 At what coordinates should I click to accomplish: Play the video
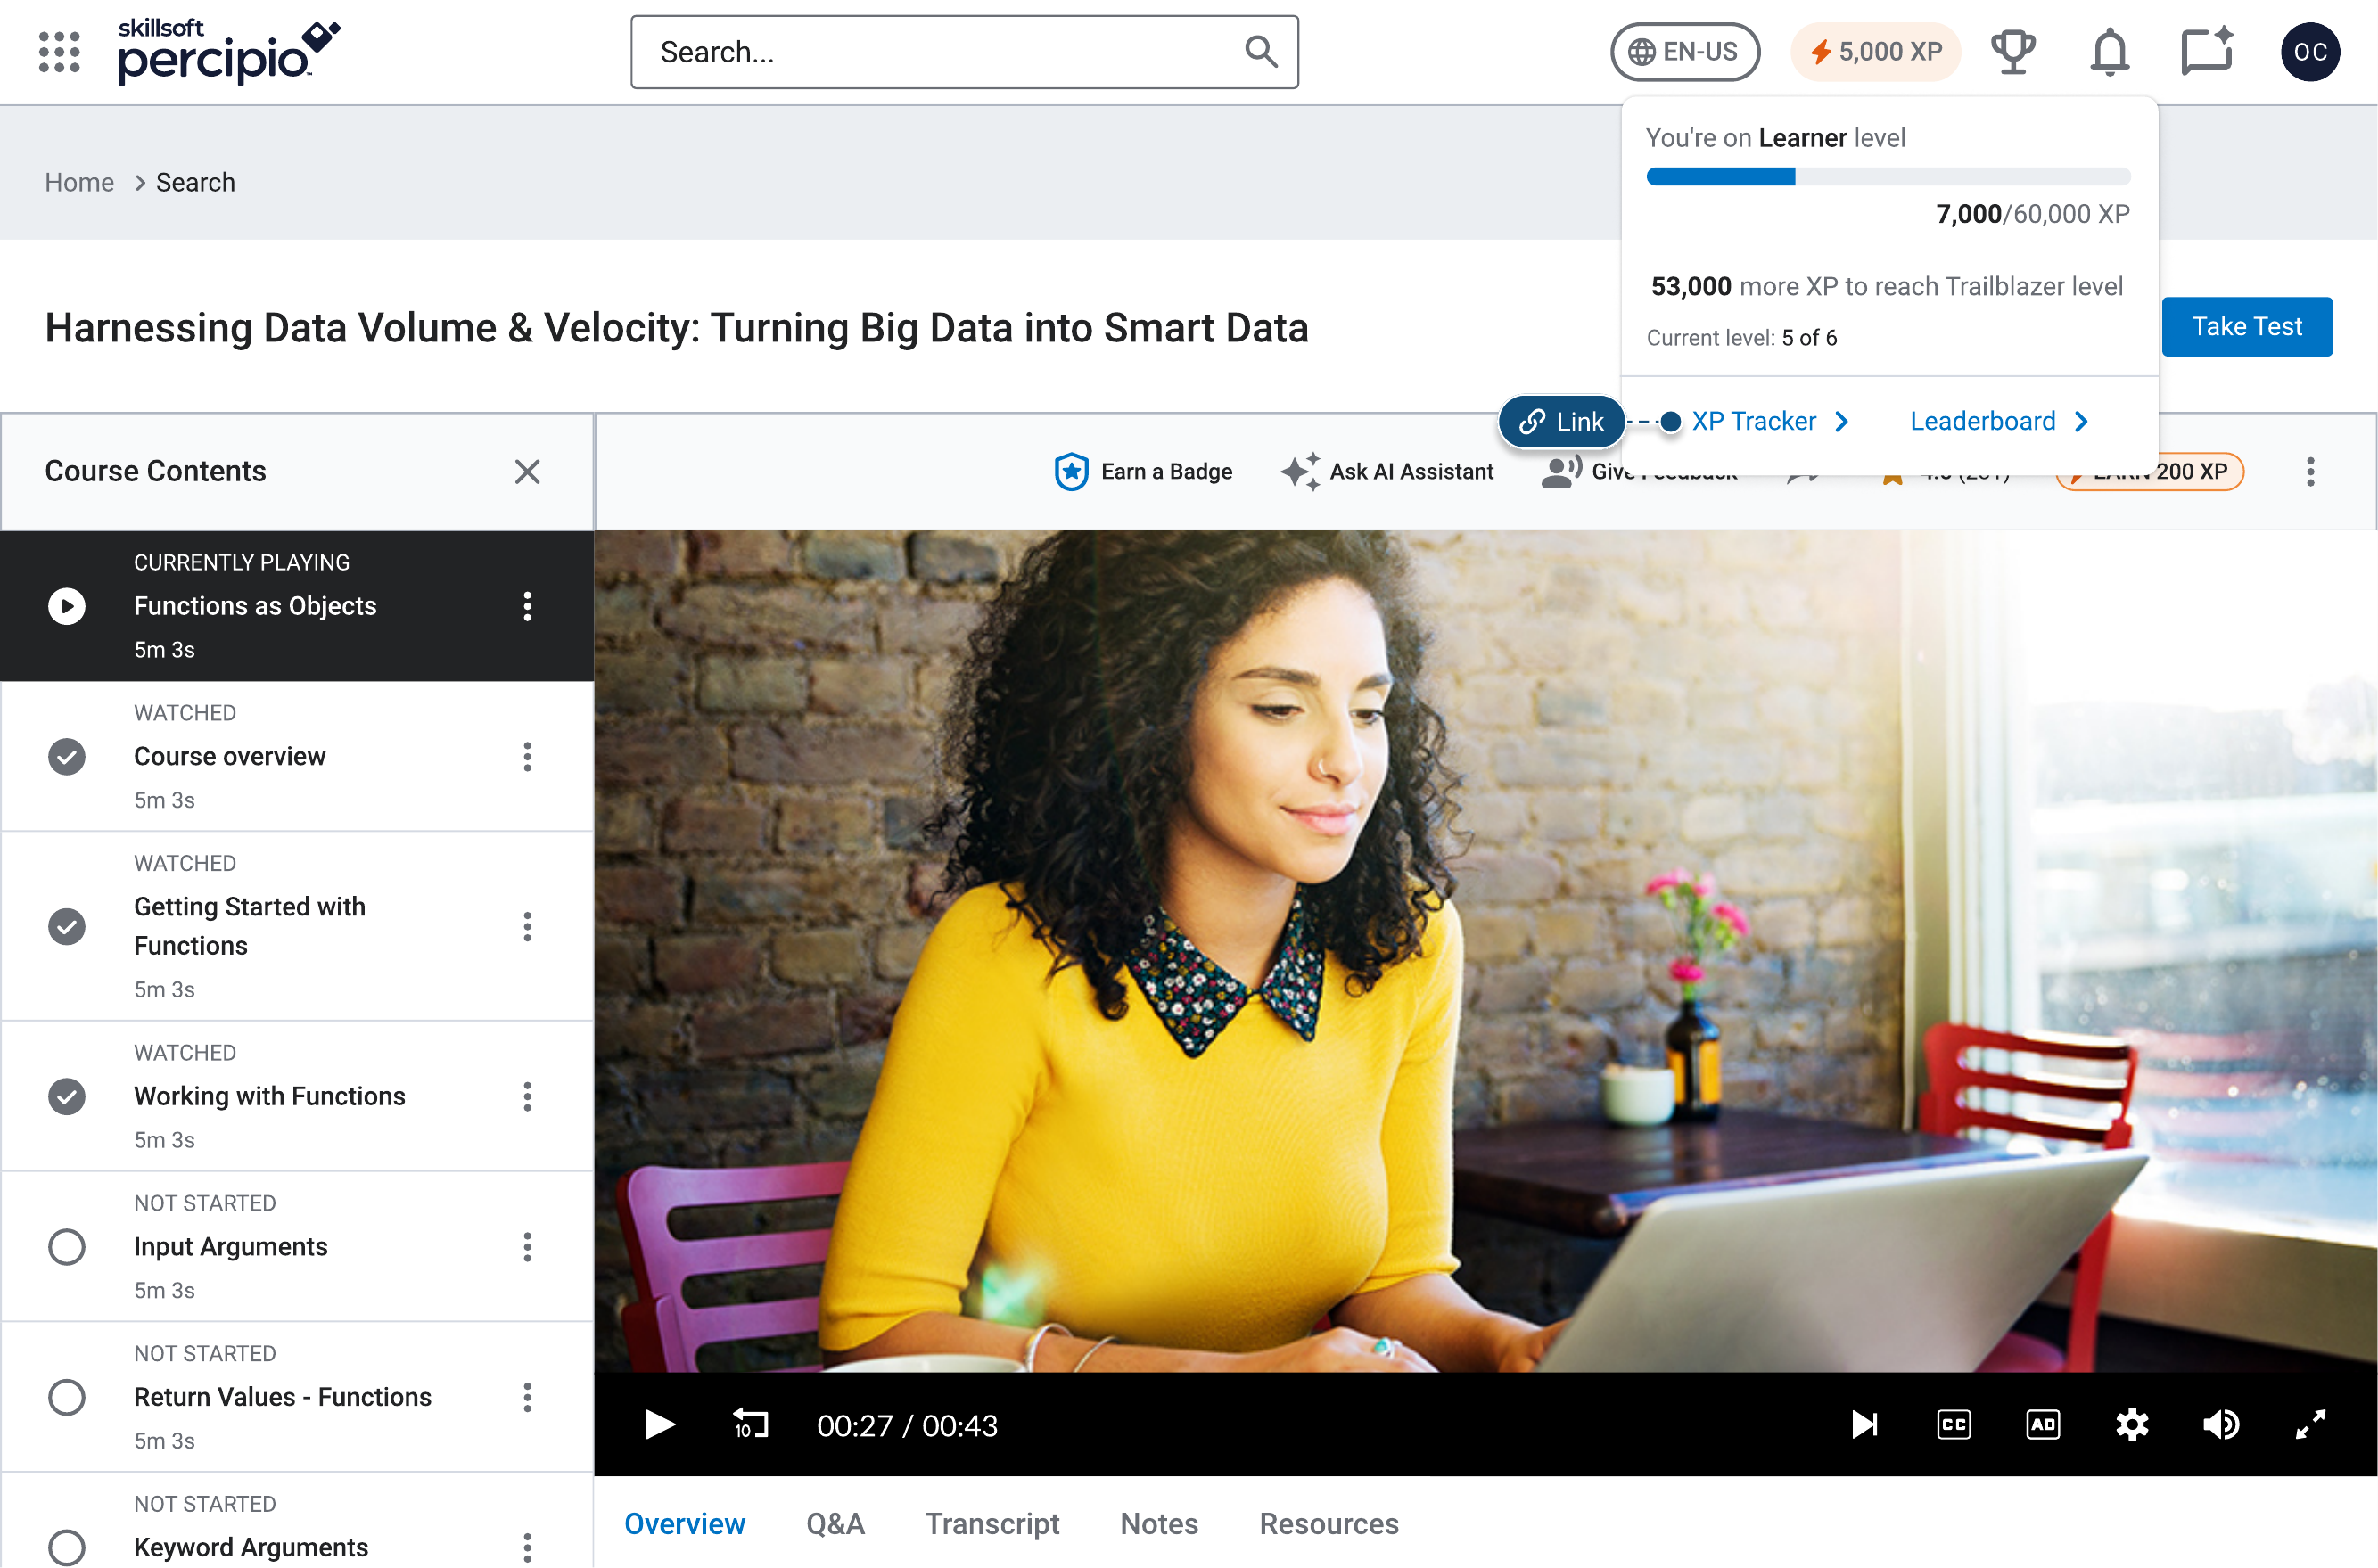[659, 1424]
